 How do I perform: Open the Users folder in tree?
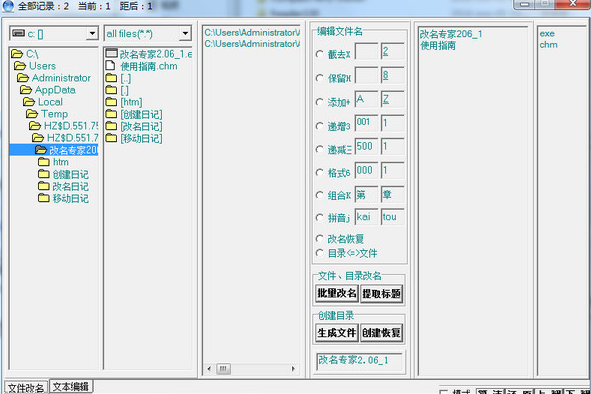click(x=35, y=66)
